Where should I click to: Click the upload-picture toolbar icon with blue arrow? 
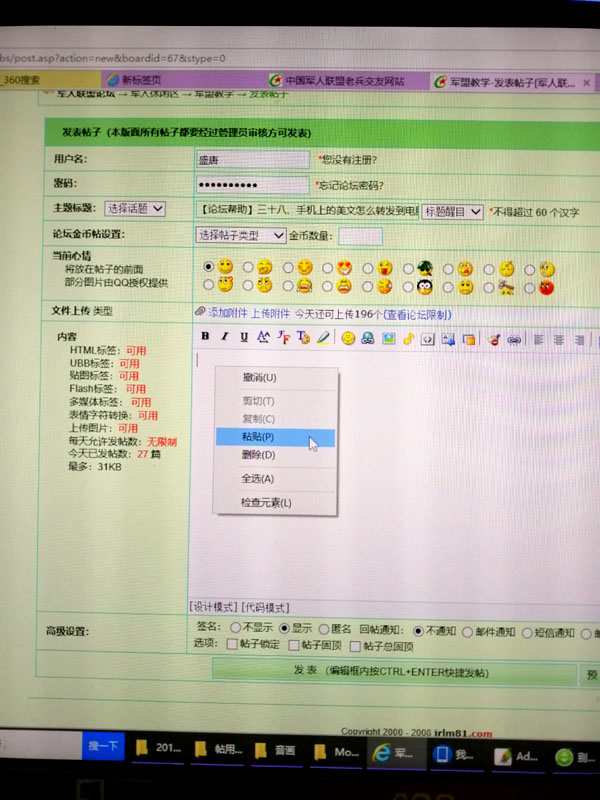(448, 339)
